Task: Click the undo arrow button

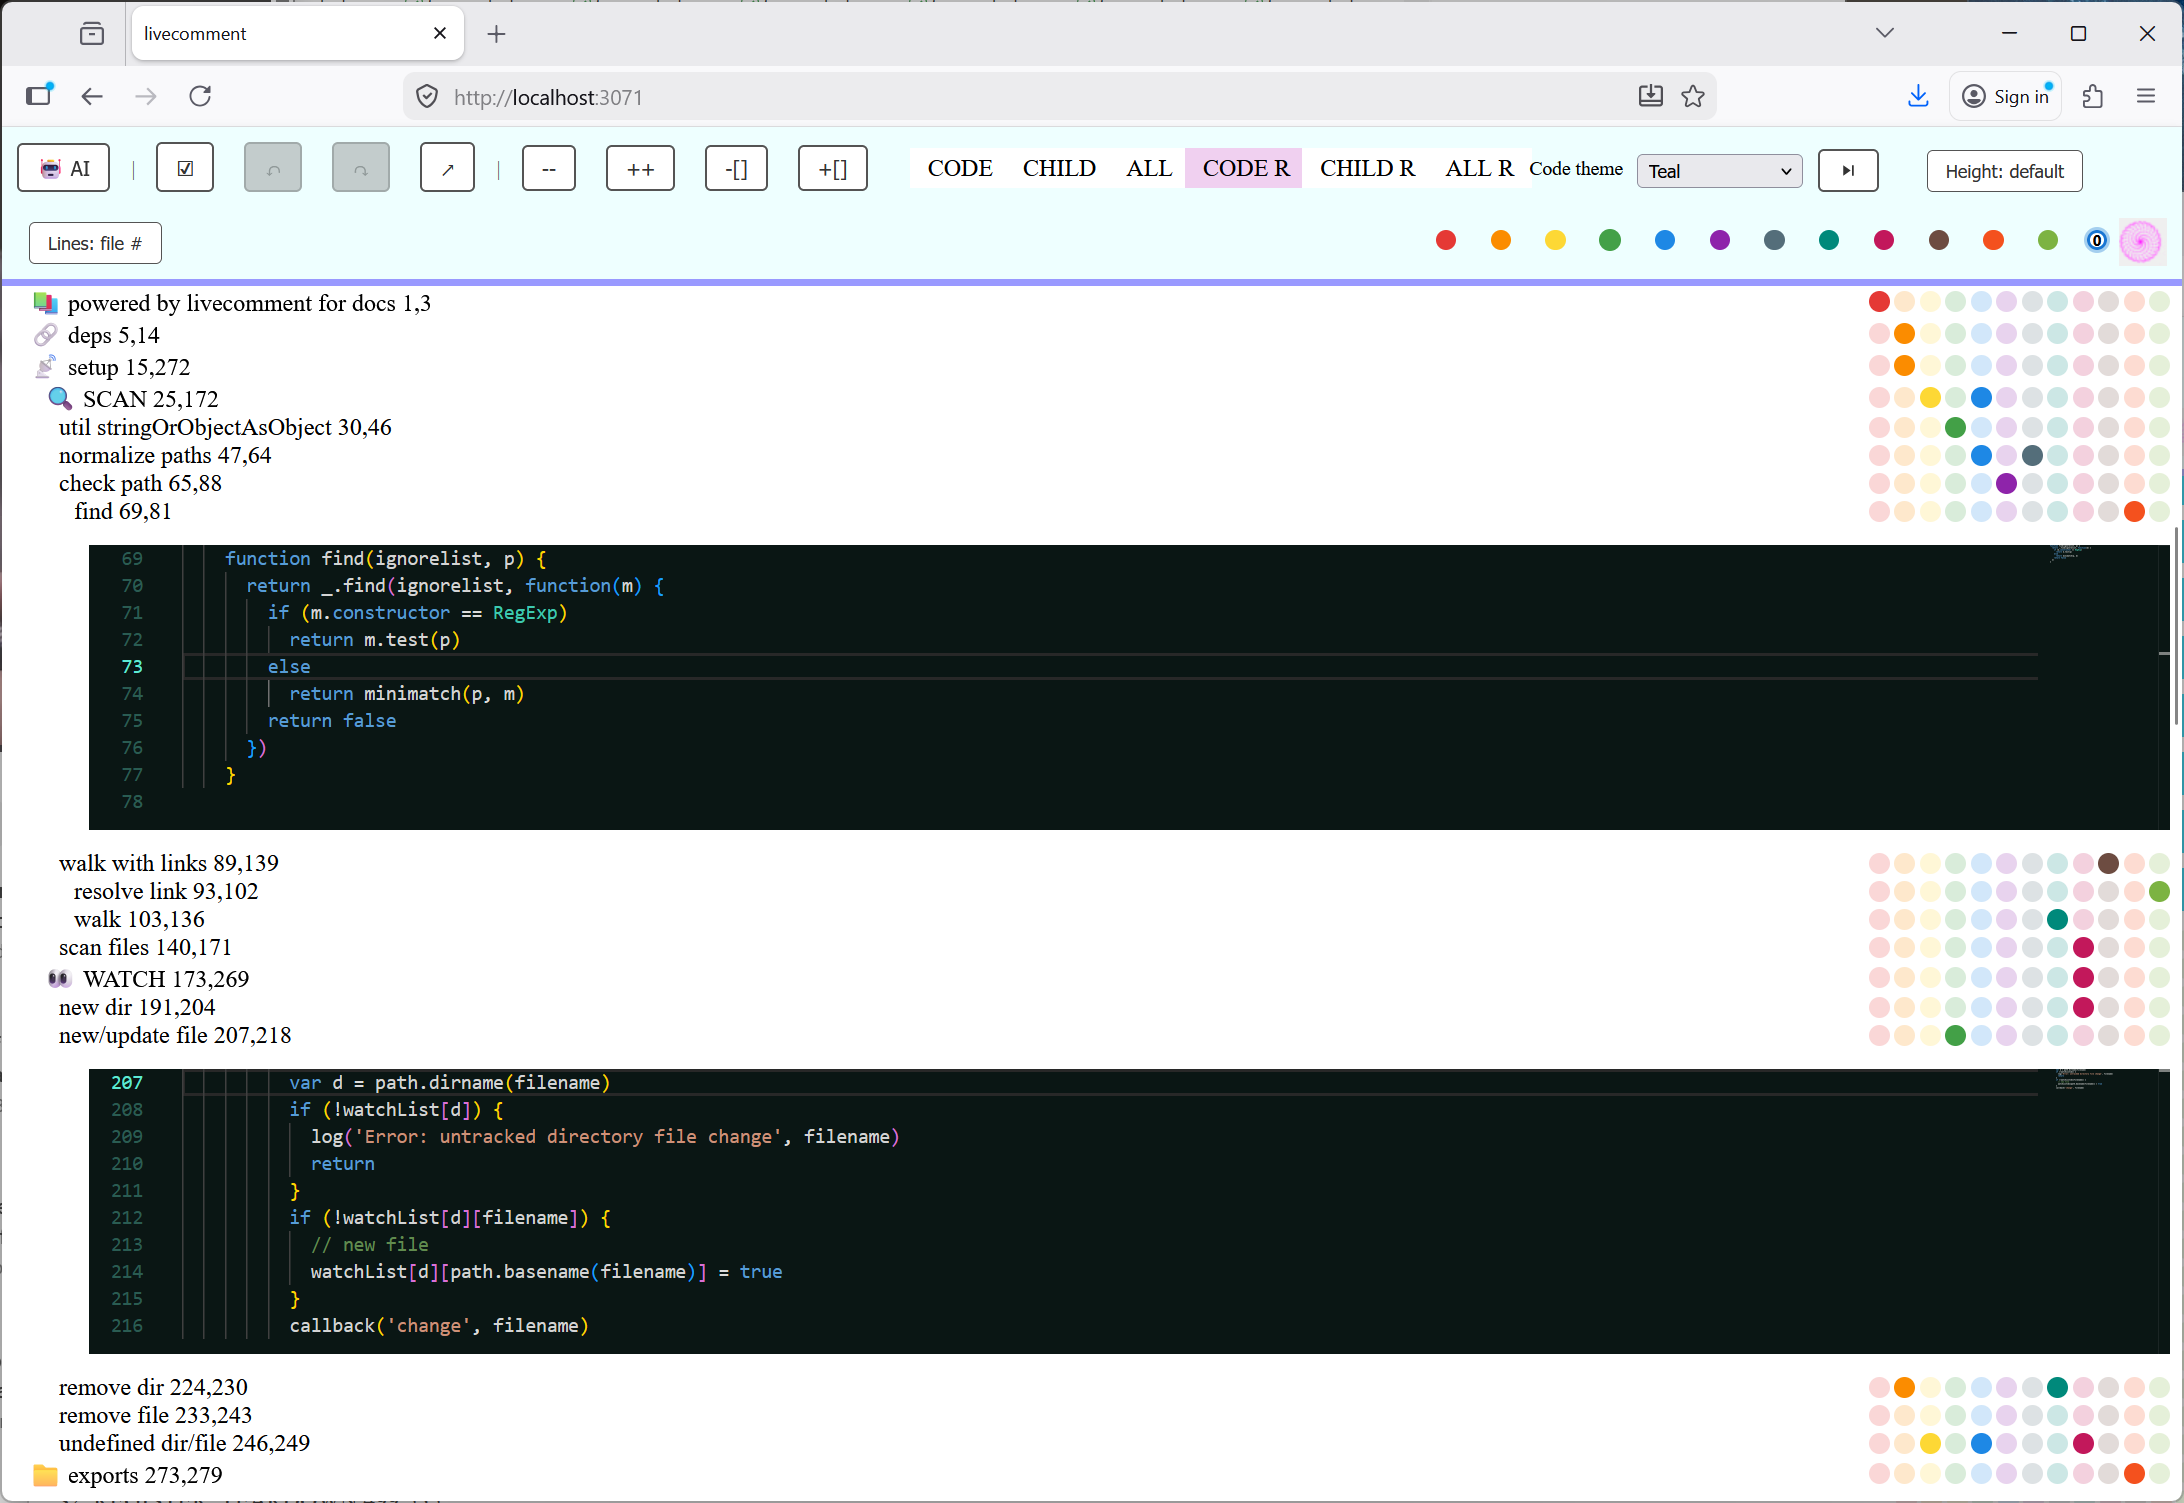Action: [x=273, y=169]
